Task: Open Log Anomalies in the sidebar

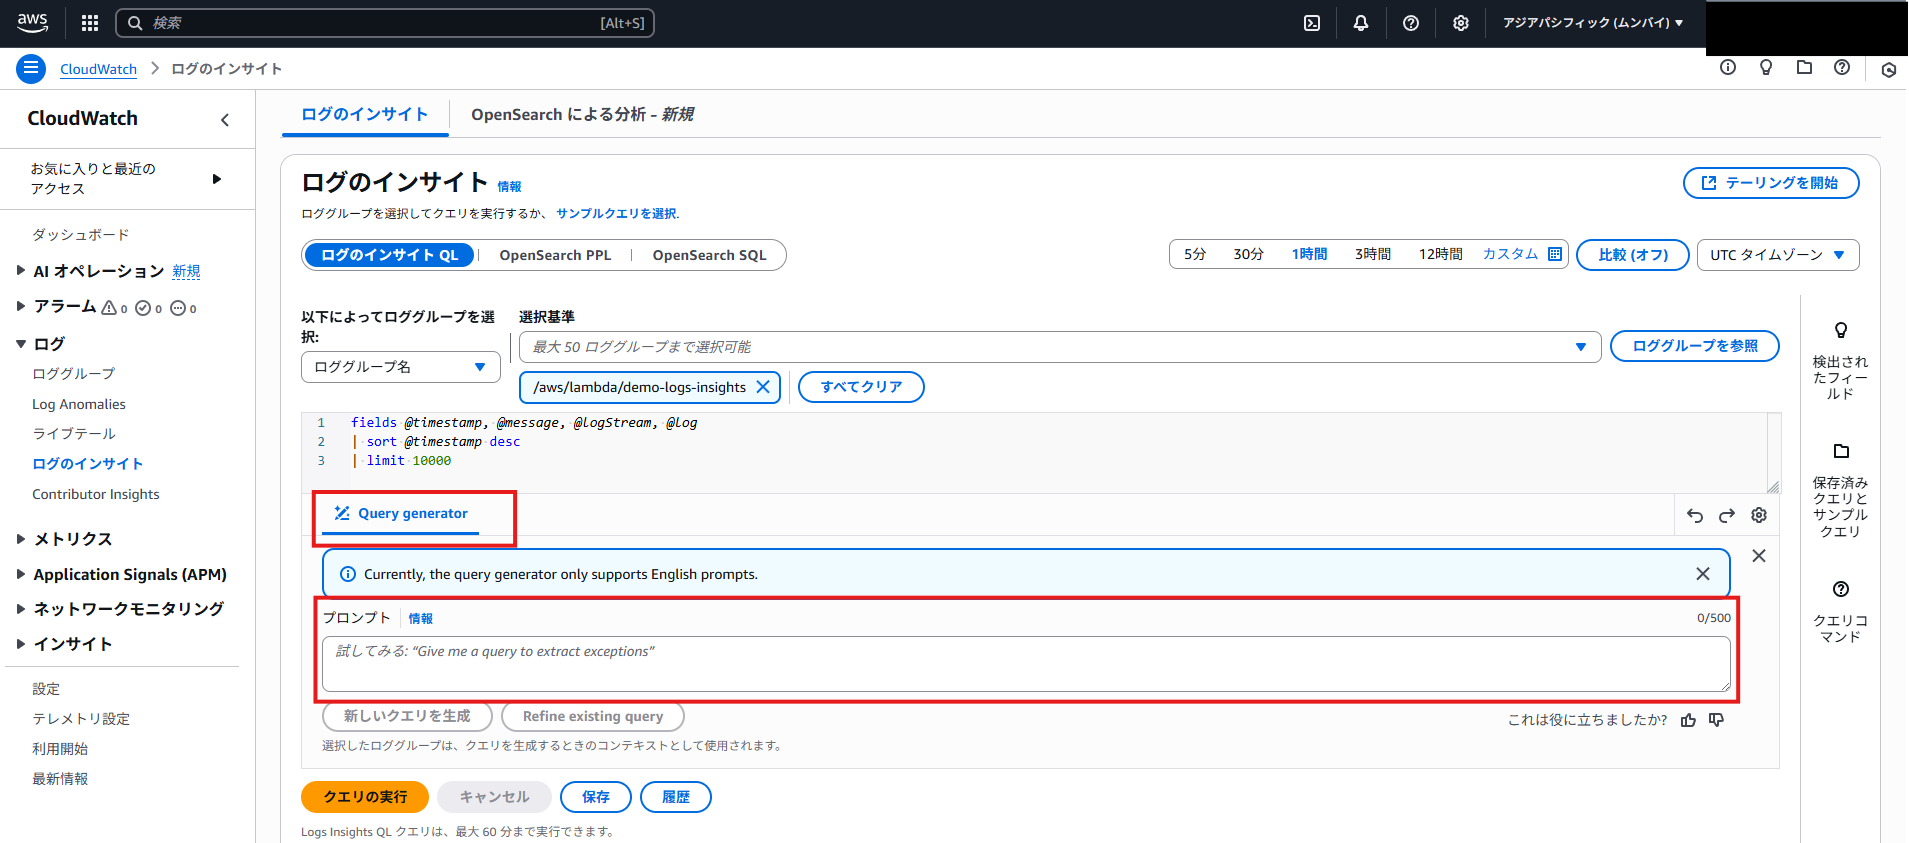Action: click(x=79, y=404)
